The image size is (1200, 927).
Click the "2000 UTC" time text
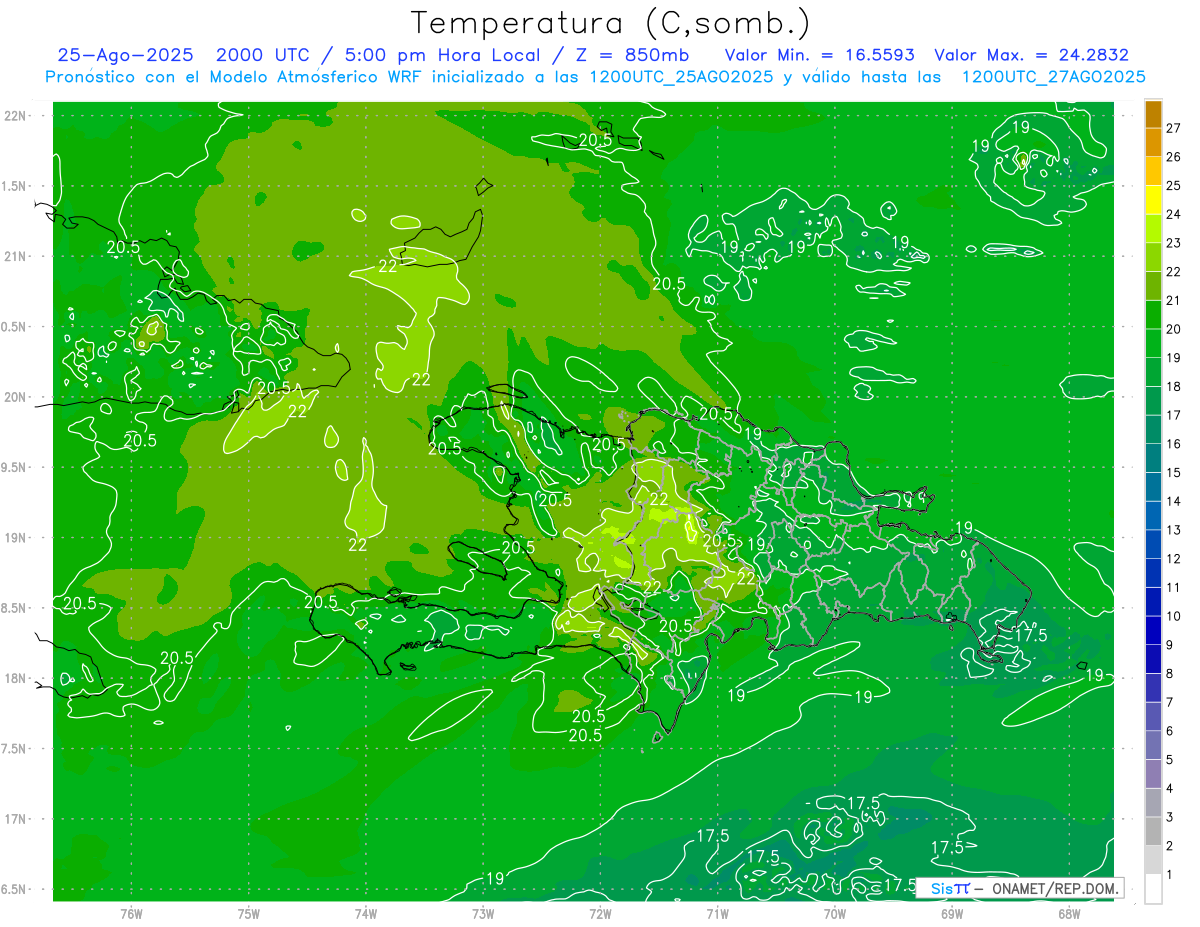coord(264,56)
